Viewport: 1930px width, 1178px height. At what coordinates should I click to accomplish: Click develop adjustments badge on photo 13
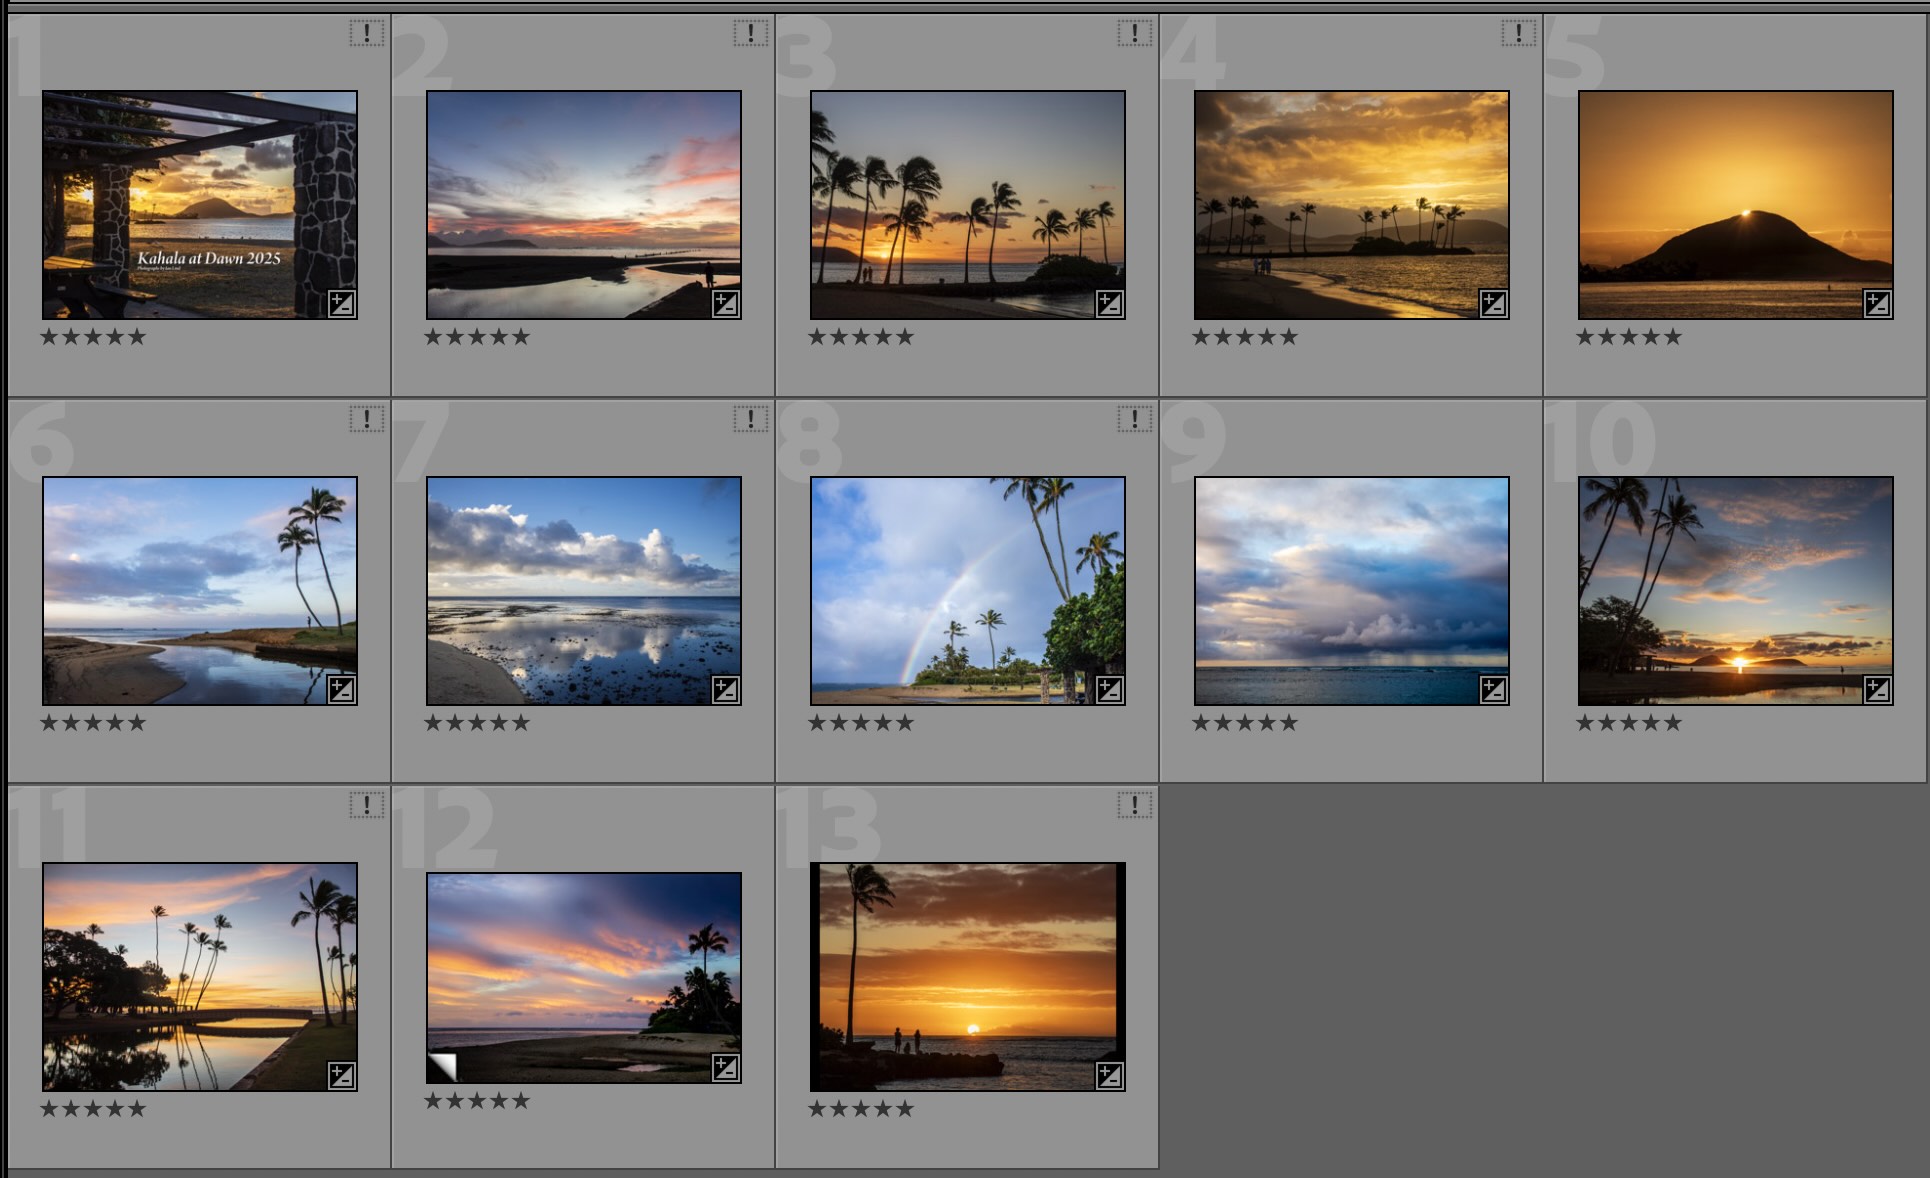[x=1109, y=1076]
